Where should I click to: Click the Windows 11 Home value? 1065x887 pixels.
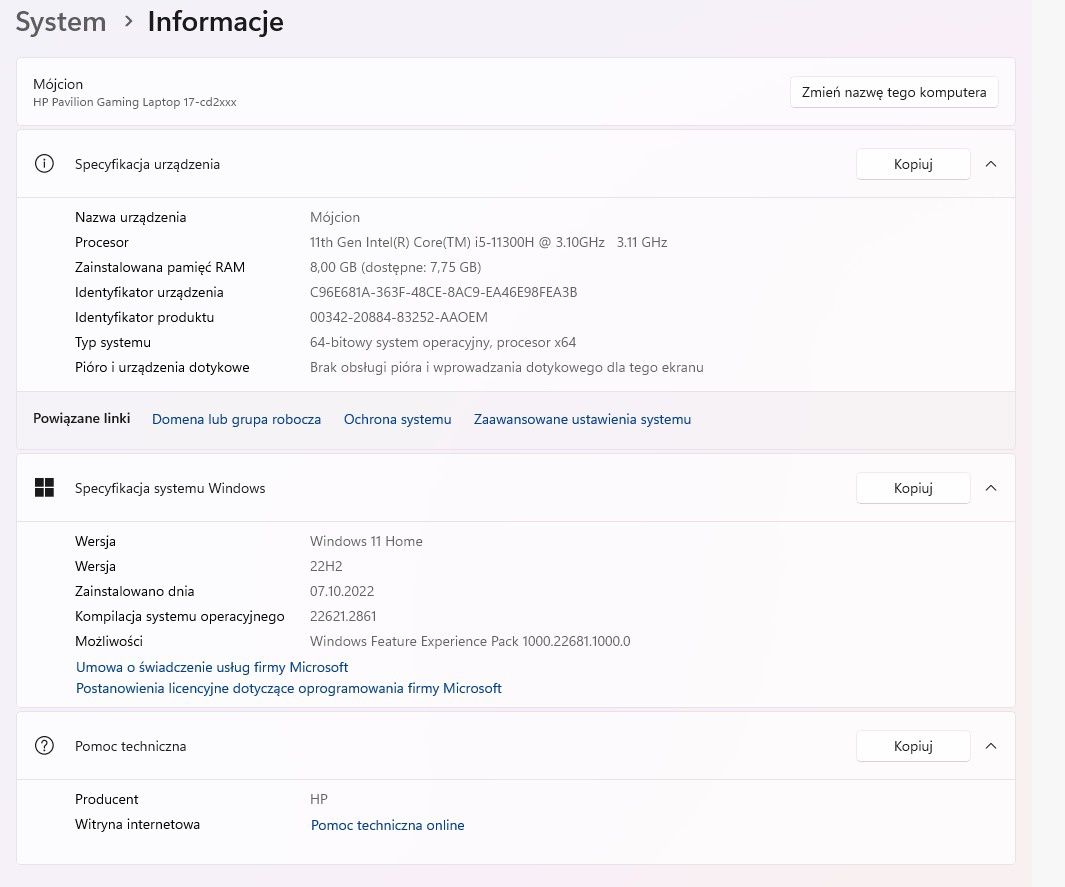pos(366,541)
